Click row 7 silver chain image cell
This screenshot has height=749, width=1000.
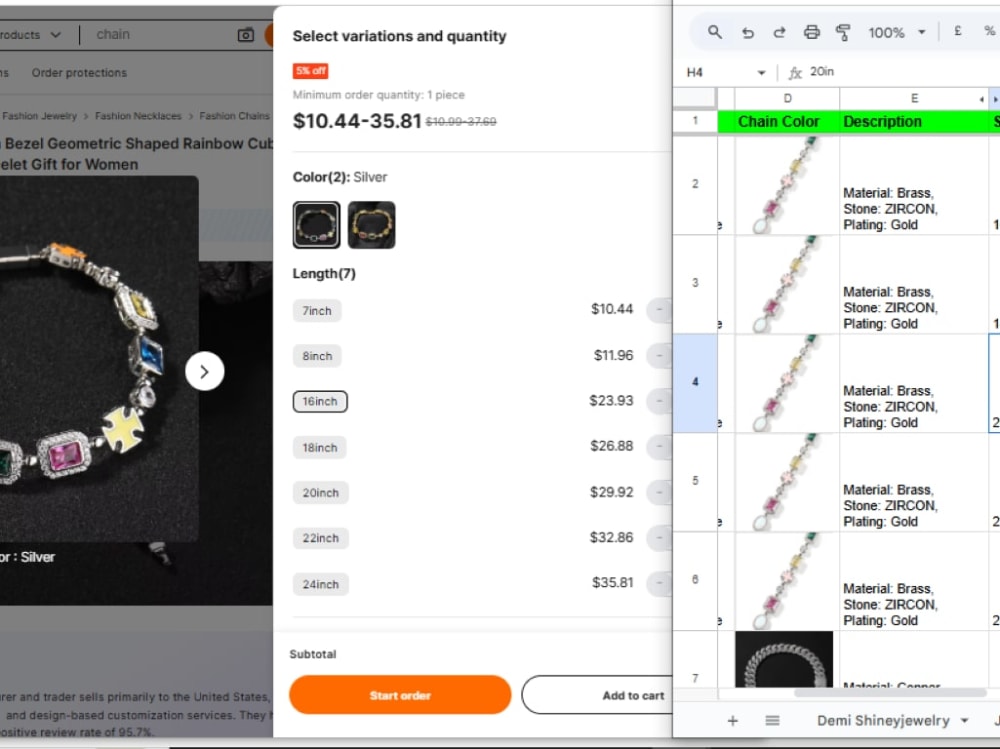tap(784, 659)
